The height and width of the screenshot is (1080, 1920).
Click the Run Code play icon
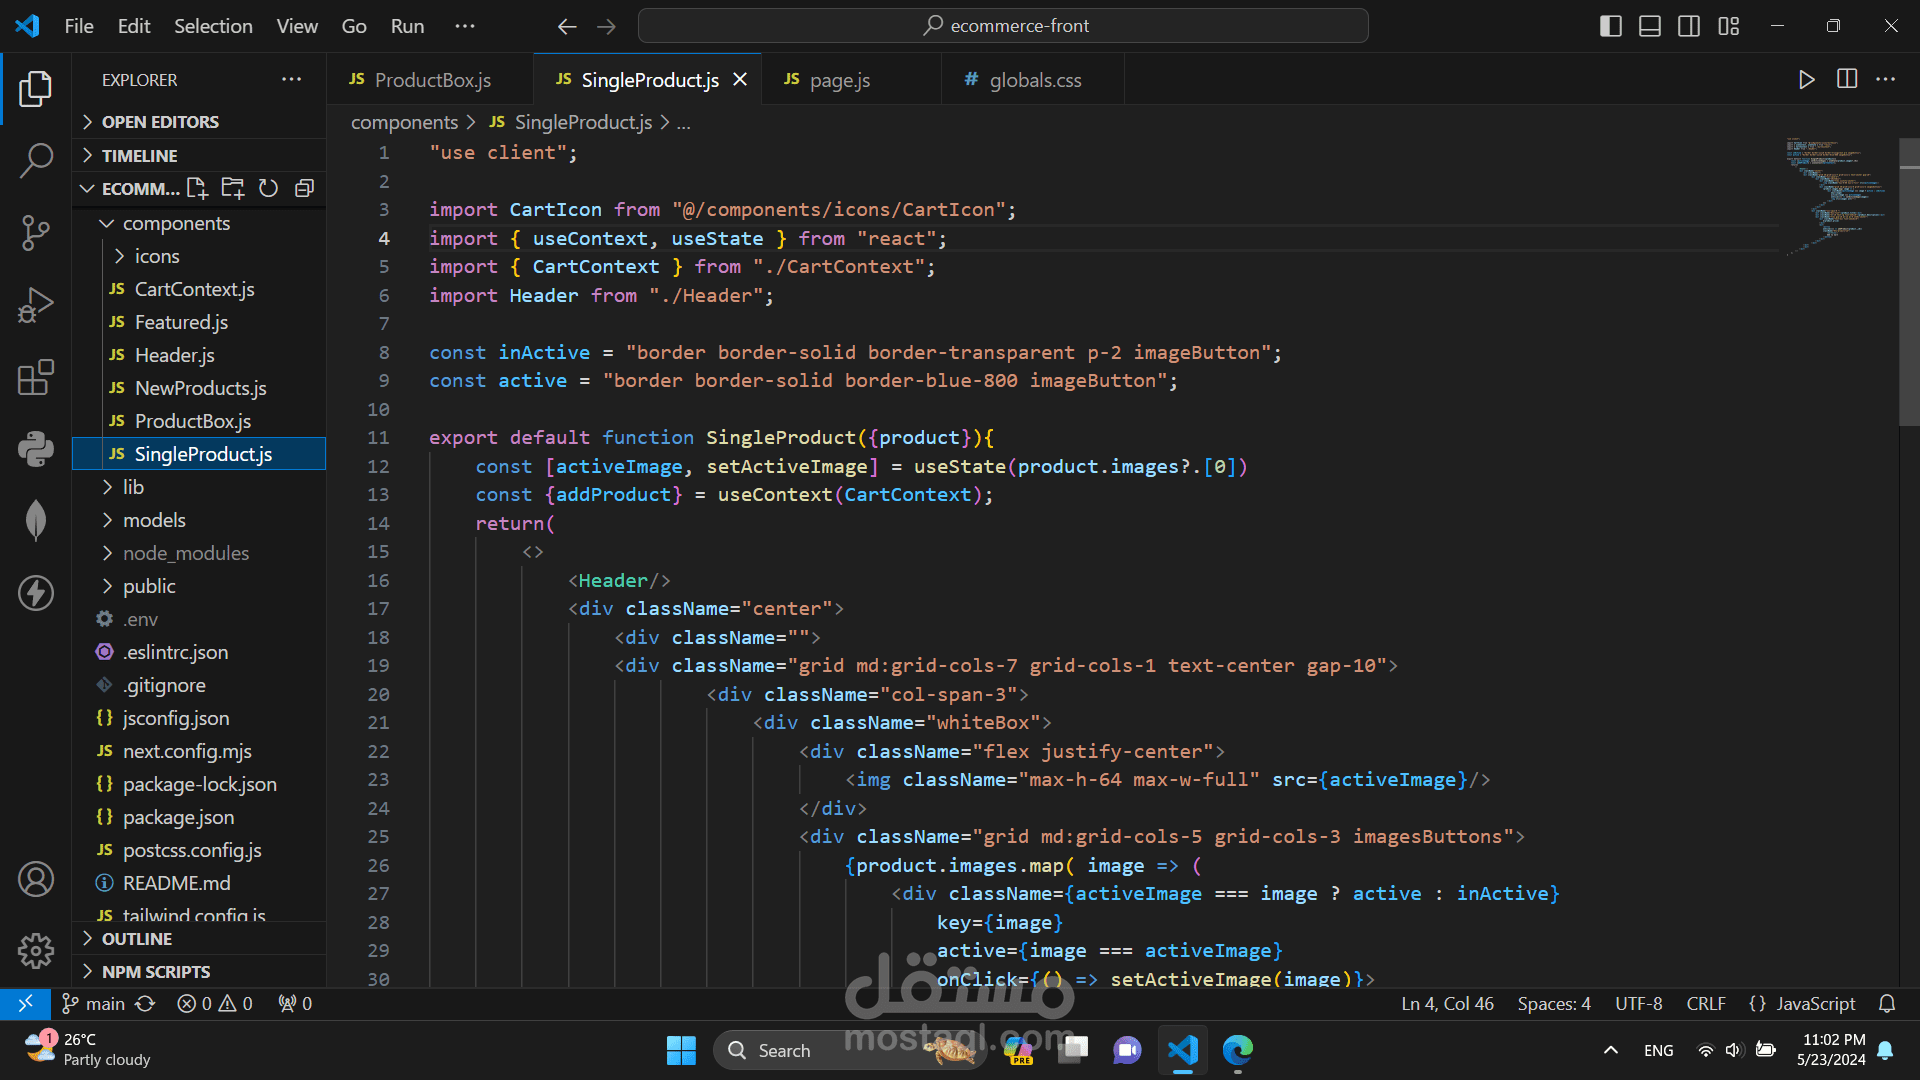[1806, 80]
